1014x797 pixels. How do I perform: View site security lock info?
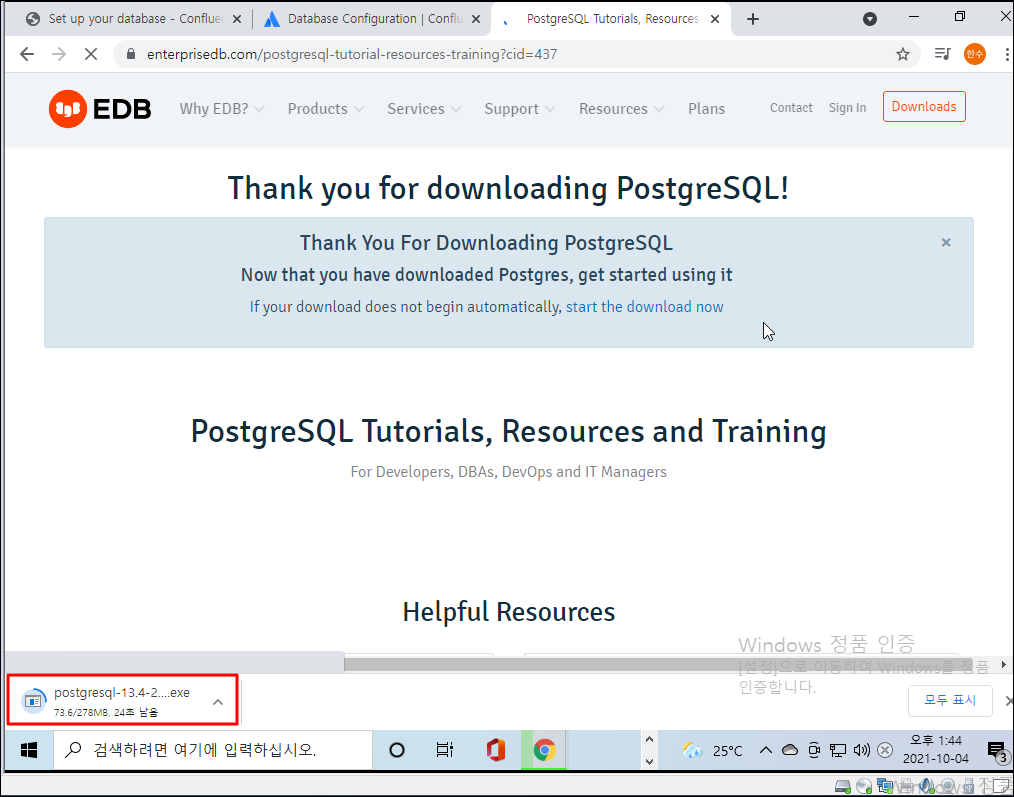tap(131, 54)
